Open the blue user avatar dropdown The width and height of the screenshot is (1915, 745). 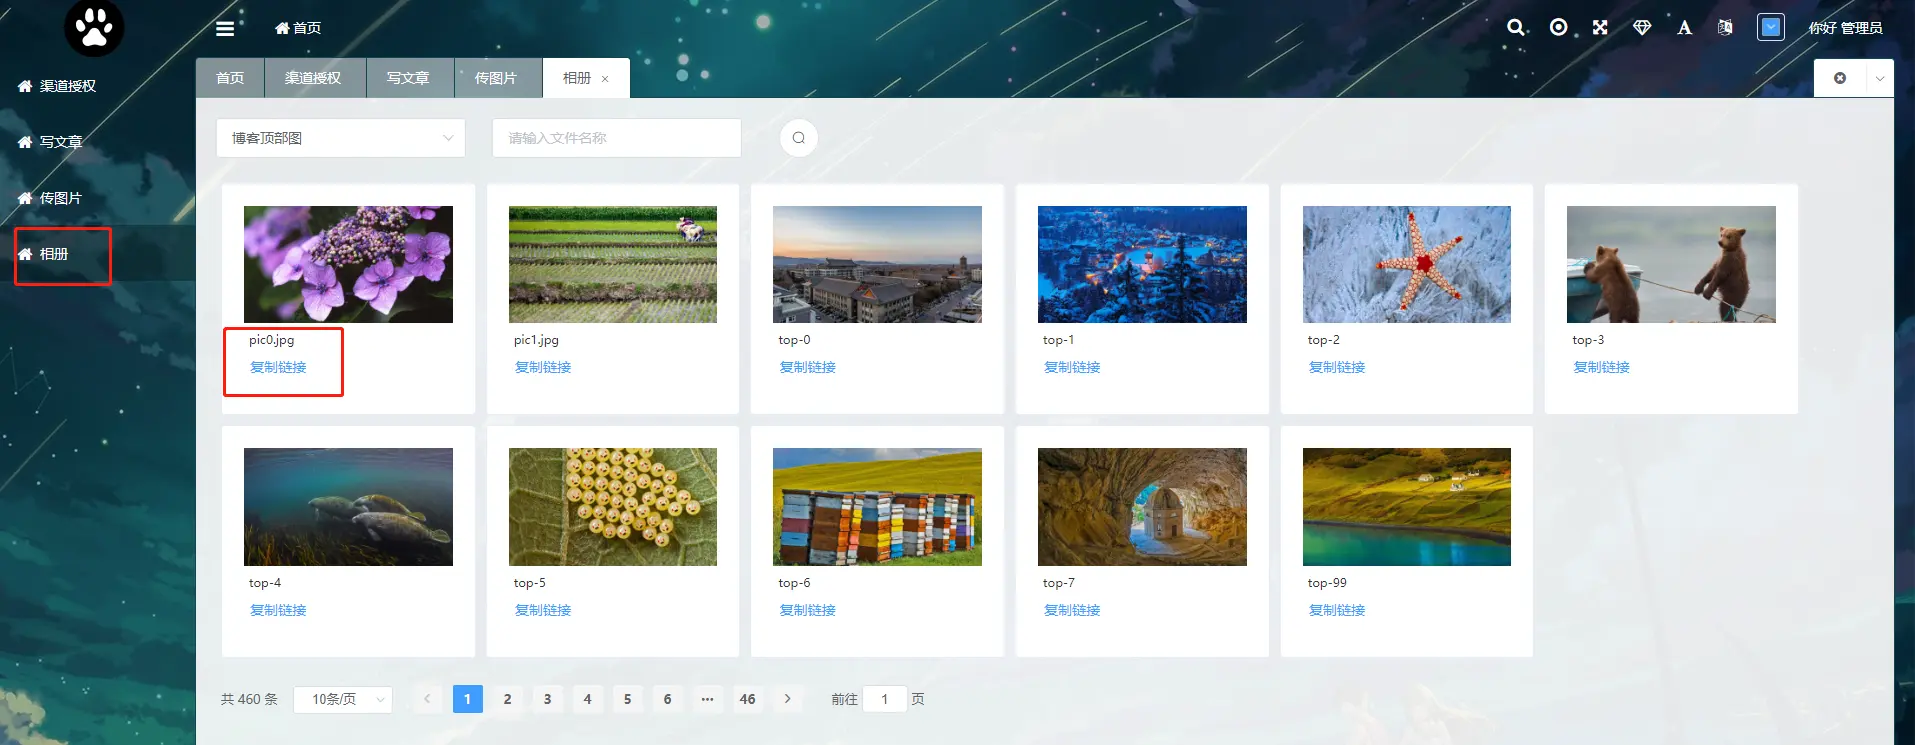1771,27
